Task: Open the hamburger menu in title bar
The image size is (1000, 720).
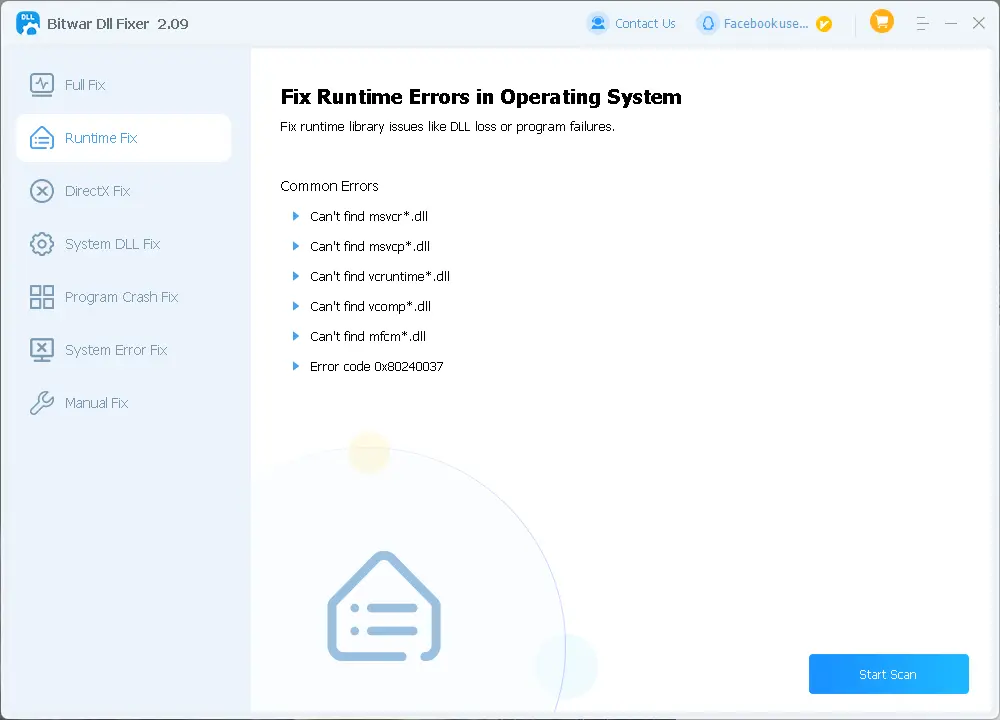Action: [x=922, y=23]
